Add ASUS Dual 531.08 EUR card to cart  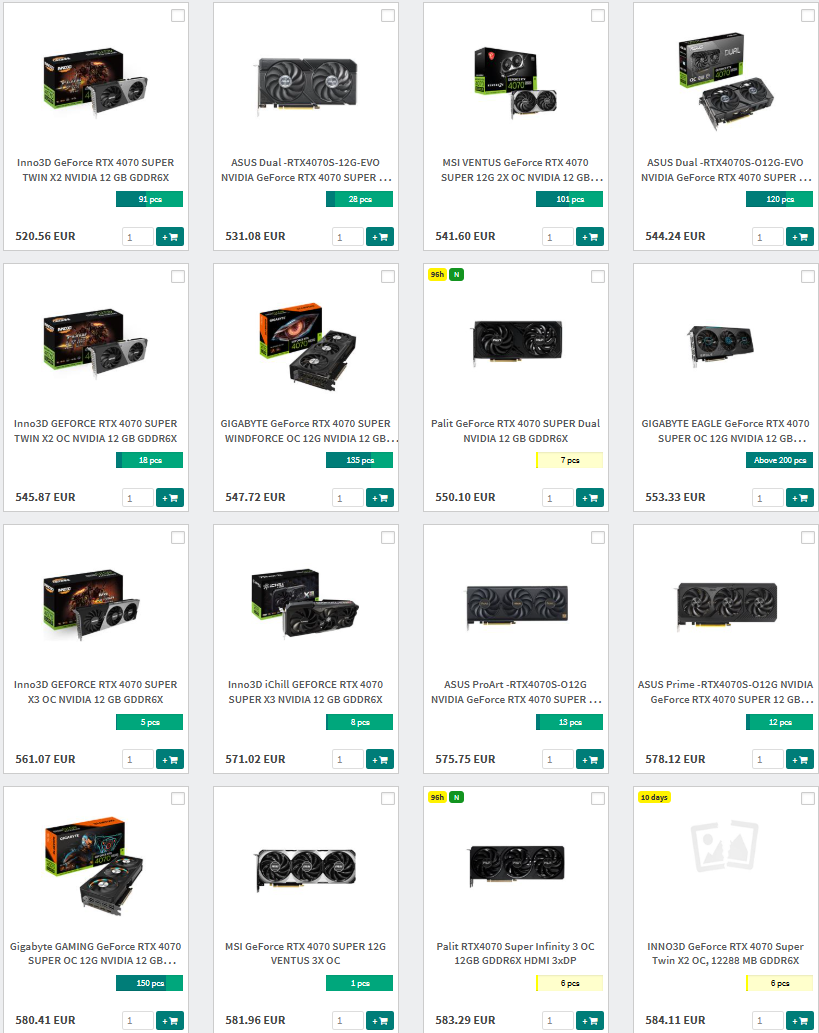(380, 237)
